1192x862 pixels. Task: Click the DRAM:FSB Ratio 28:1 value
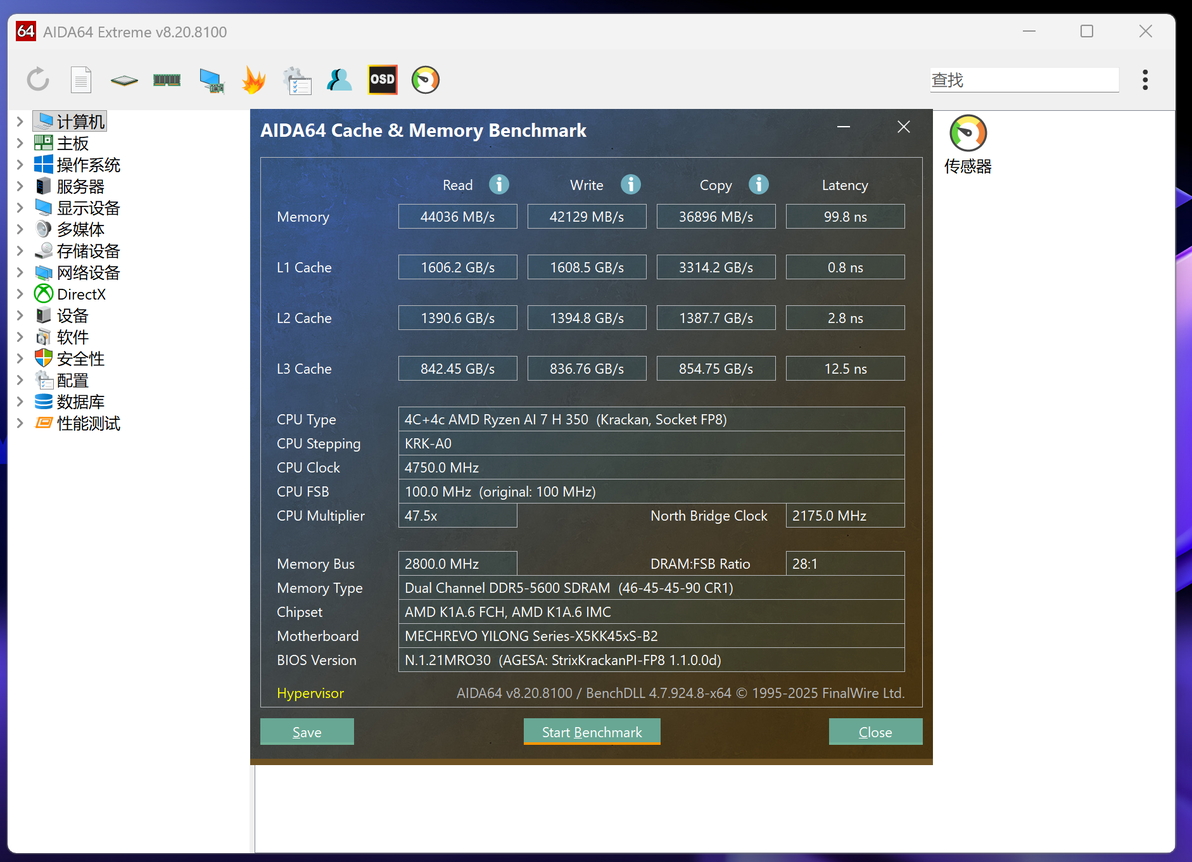(x=845, y=563)
